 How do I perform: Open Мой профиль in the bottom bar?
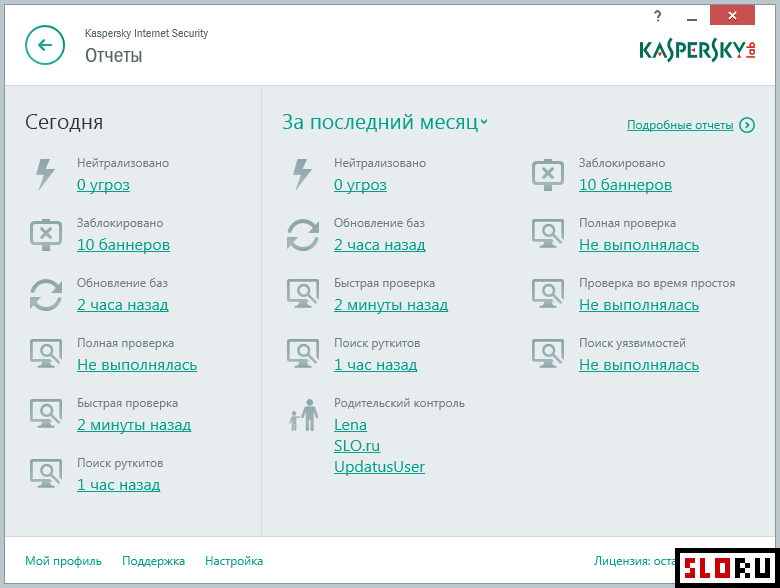63,561
